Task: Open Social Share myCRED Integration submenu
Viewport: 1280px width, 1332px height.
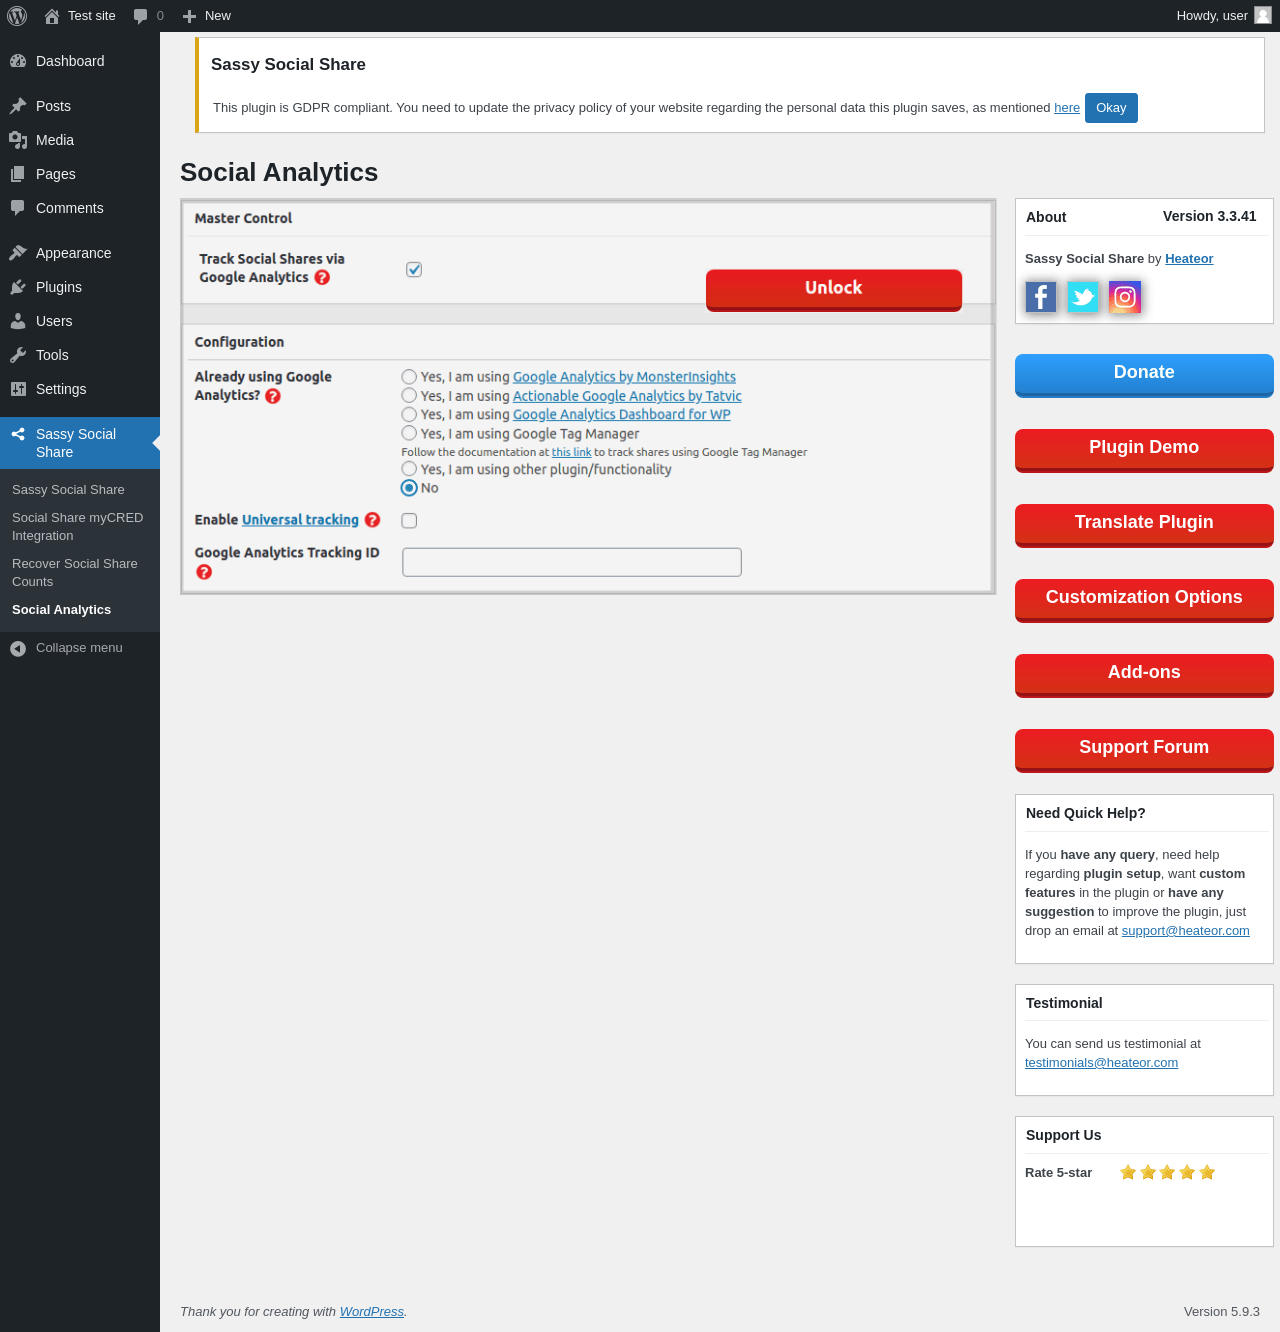Action: [x=78, y=527]
